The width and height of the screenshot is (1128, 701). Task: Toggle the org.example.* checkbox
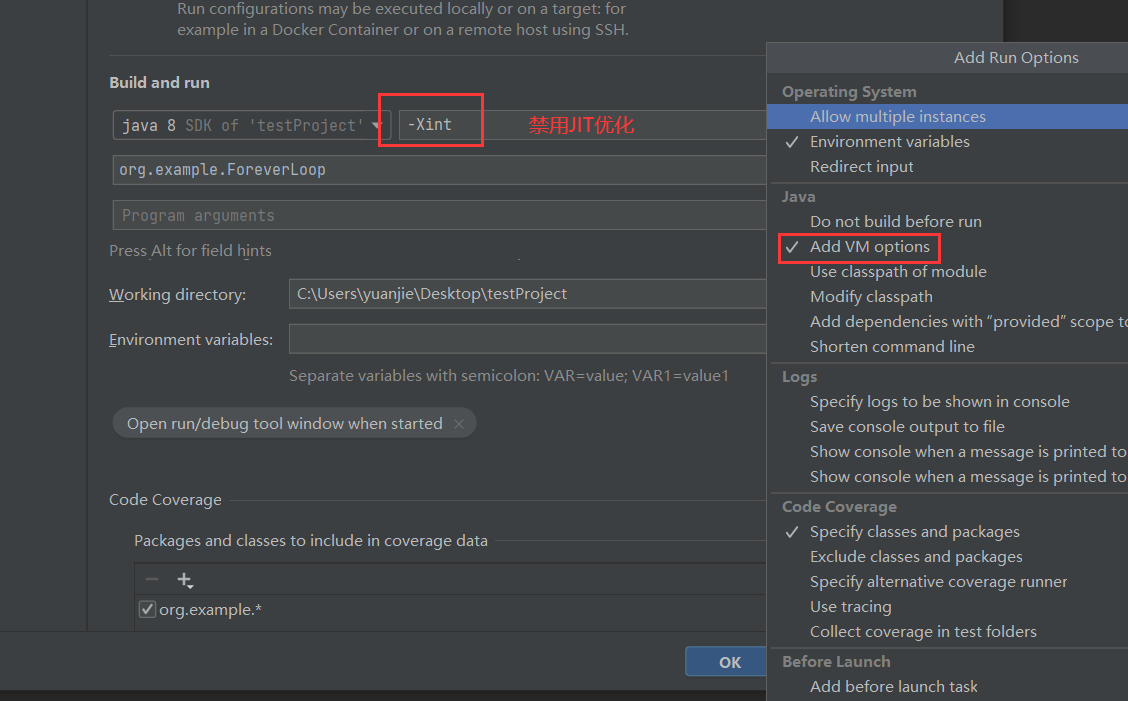pyautogui.click(x=147, y=610)
